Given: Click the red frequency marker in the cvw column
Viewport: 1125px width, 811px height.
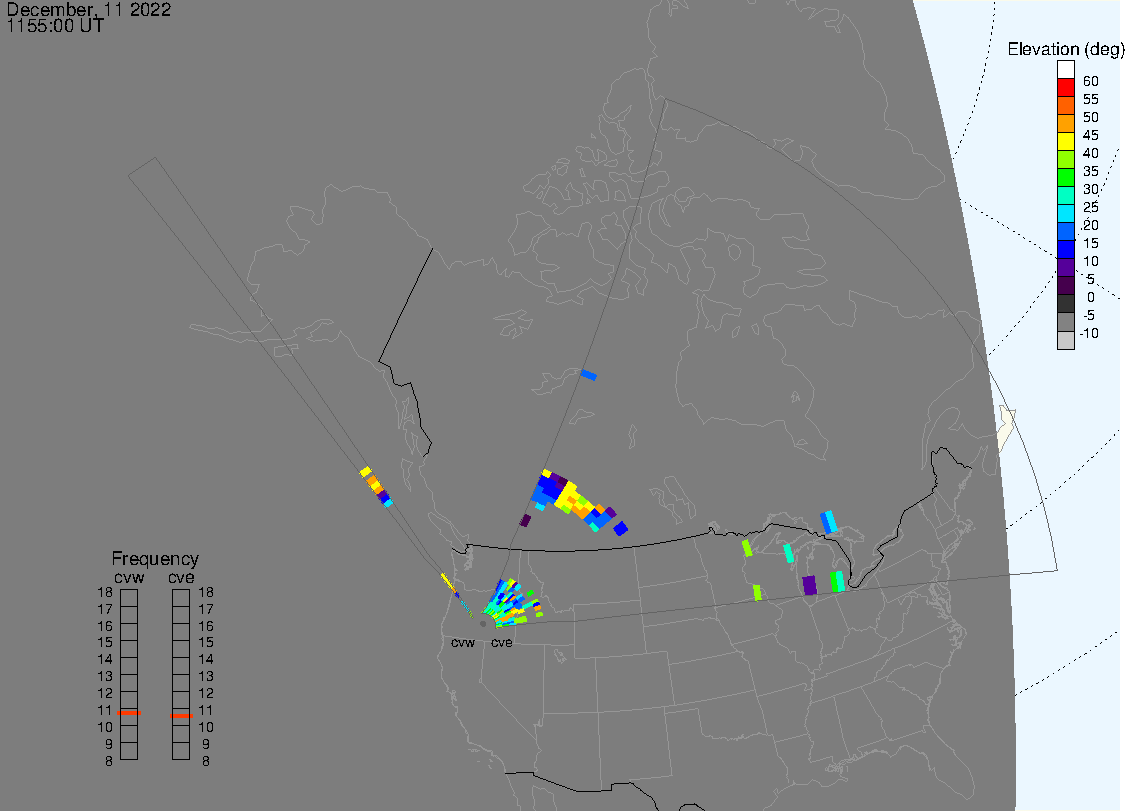Looking at the screenshot, I should pos(129,713).
